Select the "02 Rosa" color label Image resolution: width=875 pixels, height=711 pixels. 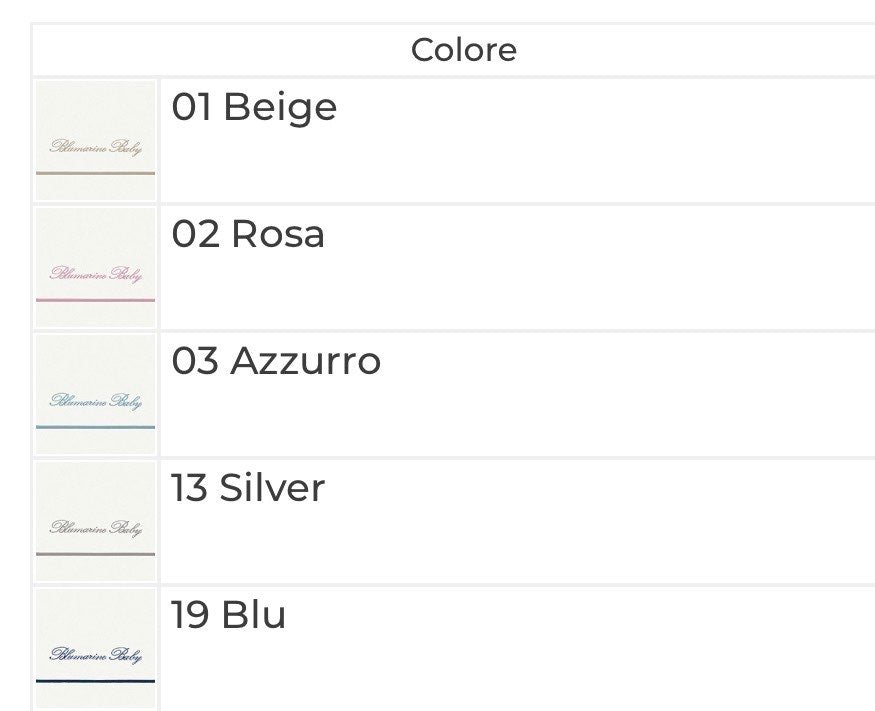[248, 234]
